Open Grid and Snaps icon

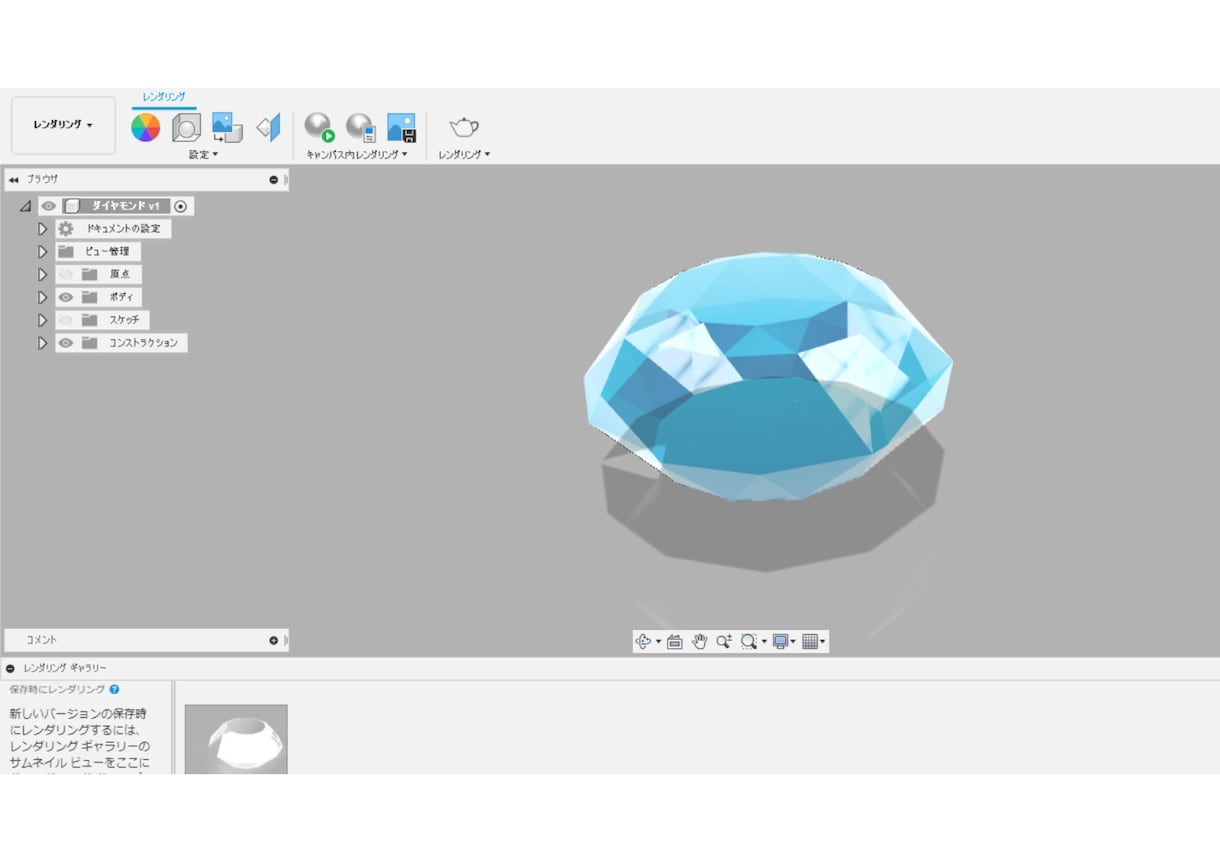[x=810, y=641]
